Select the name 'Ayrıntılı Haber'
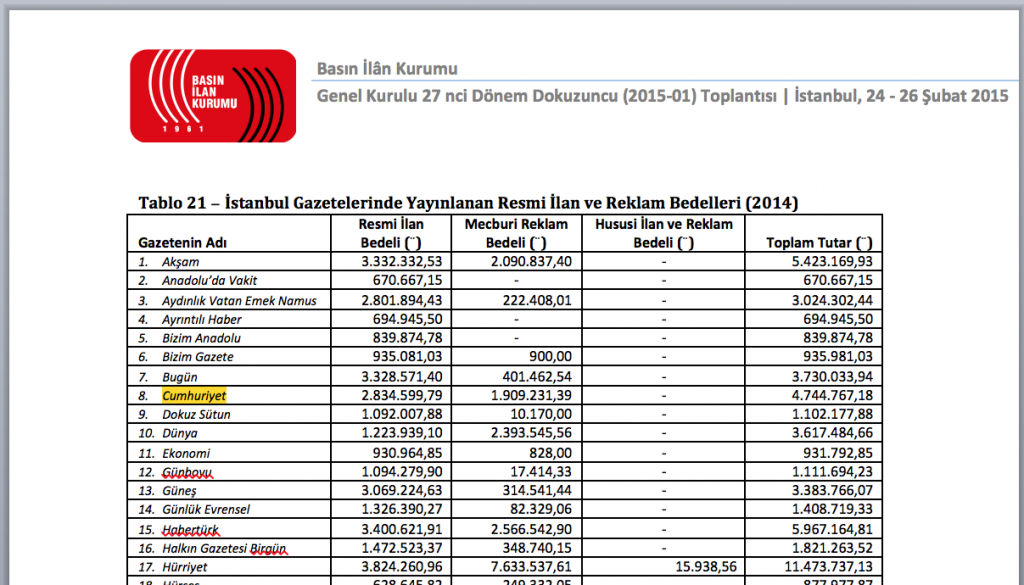 202,320
